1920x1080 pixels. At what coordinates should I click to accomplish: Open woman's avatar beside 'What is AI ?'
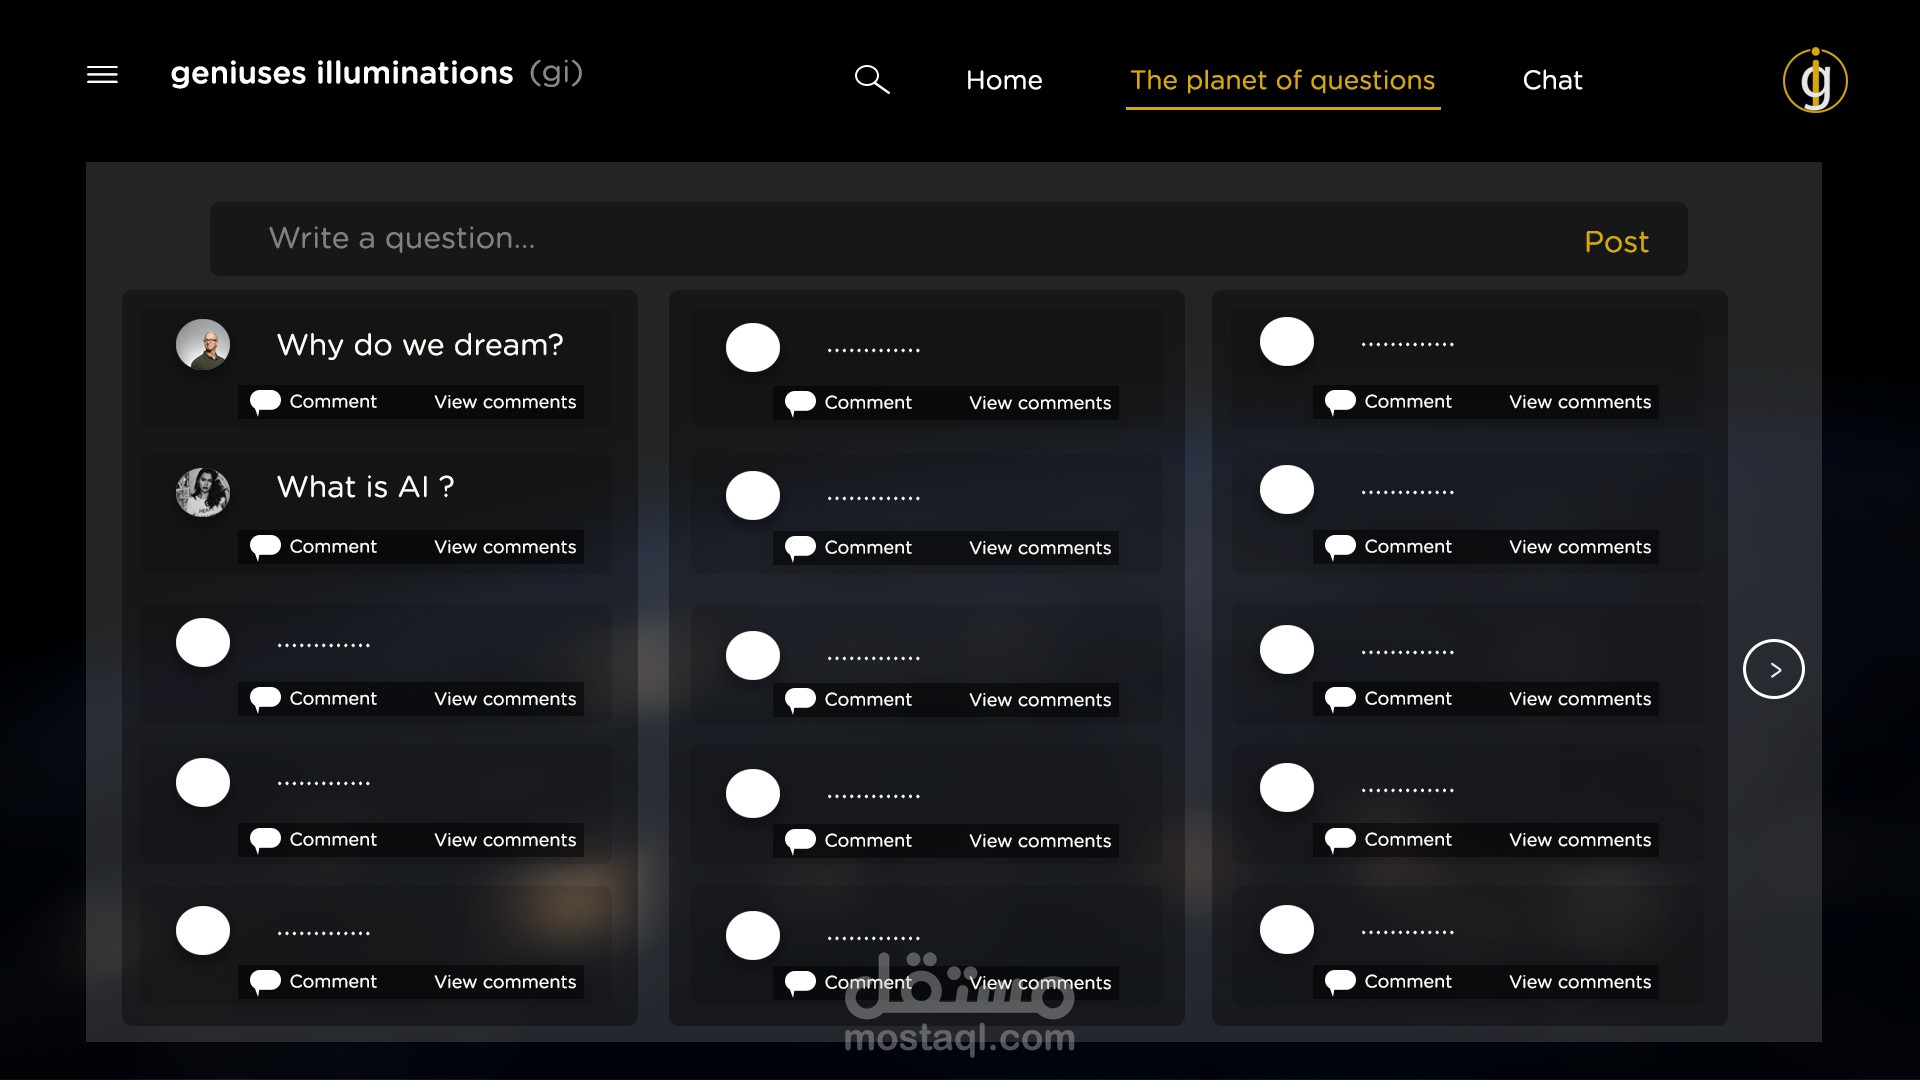click(x=203, y=492)
